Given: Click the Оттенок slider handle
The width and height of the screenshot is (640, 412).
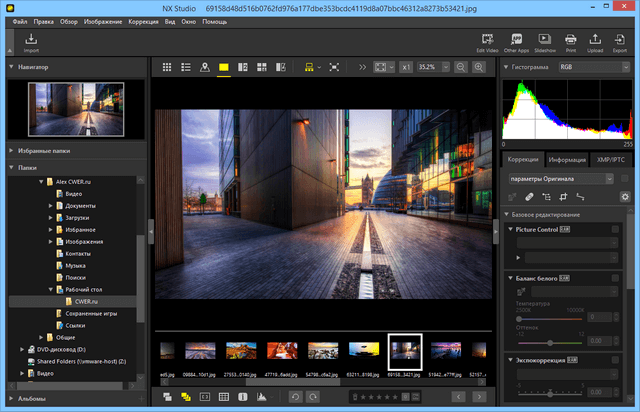Looking at the screenshot, I should click(x=550, y=342).
